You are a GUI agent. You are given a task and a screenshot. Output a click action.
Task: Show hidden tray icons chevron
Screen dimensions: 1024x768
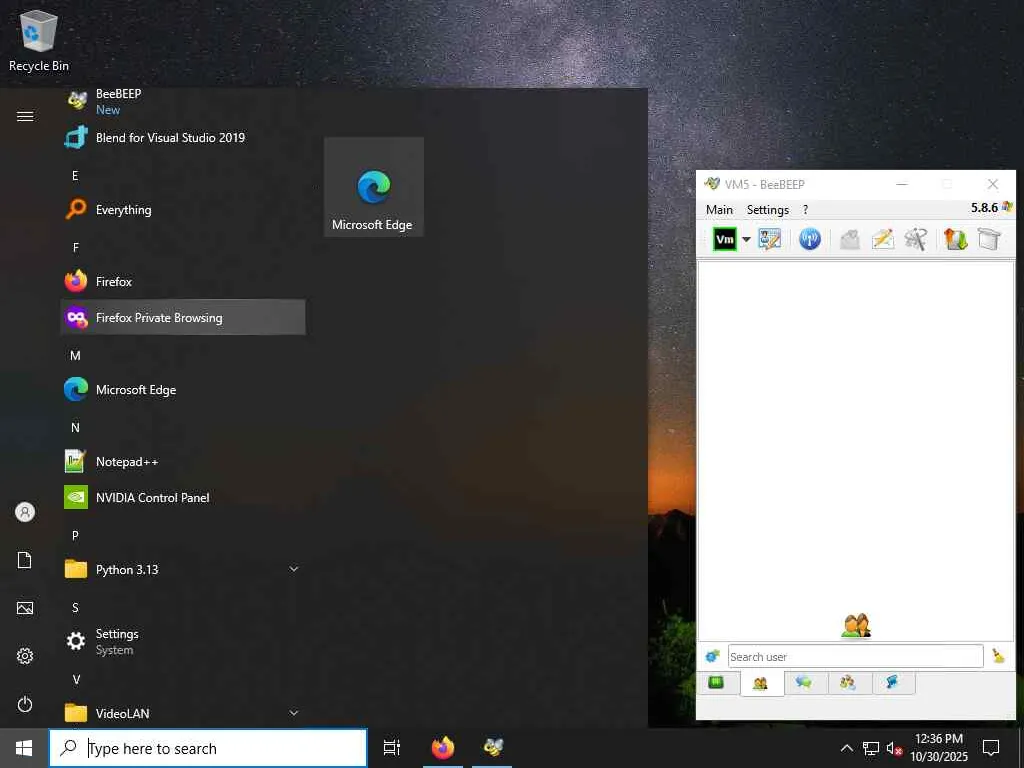(x=846, y=748)
